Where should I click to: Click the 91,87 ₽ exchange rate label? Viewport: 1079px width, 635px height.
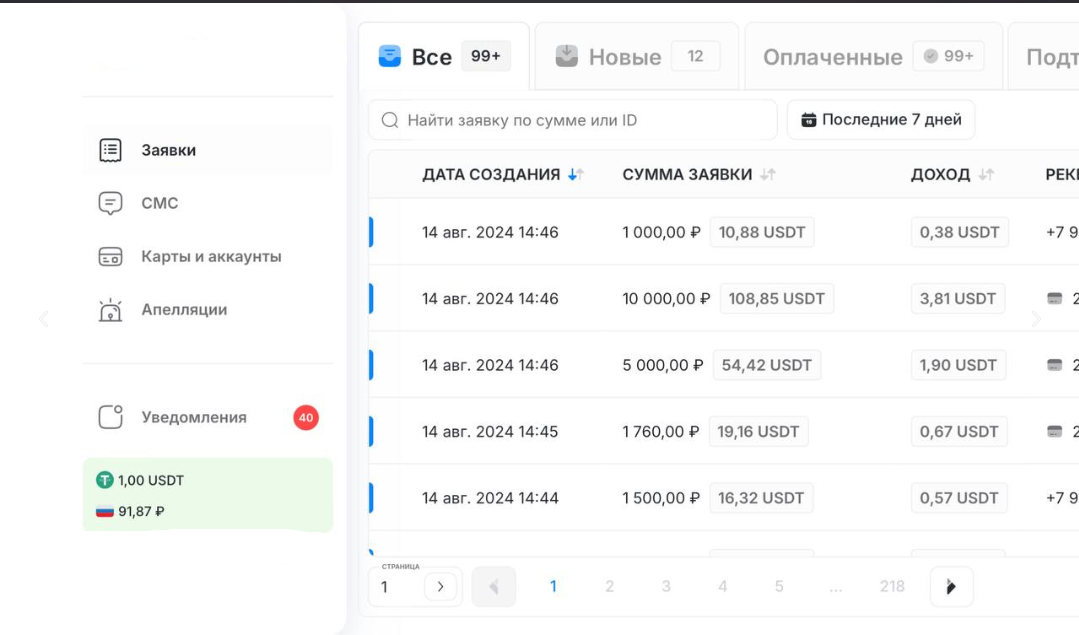click(x=141, y=511)
